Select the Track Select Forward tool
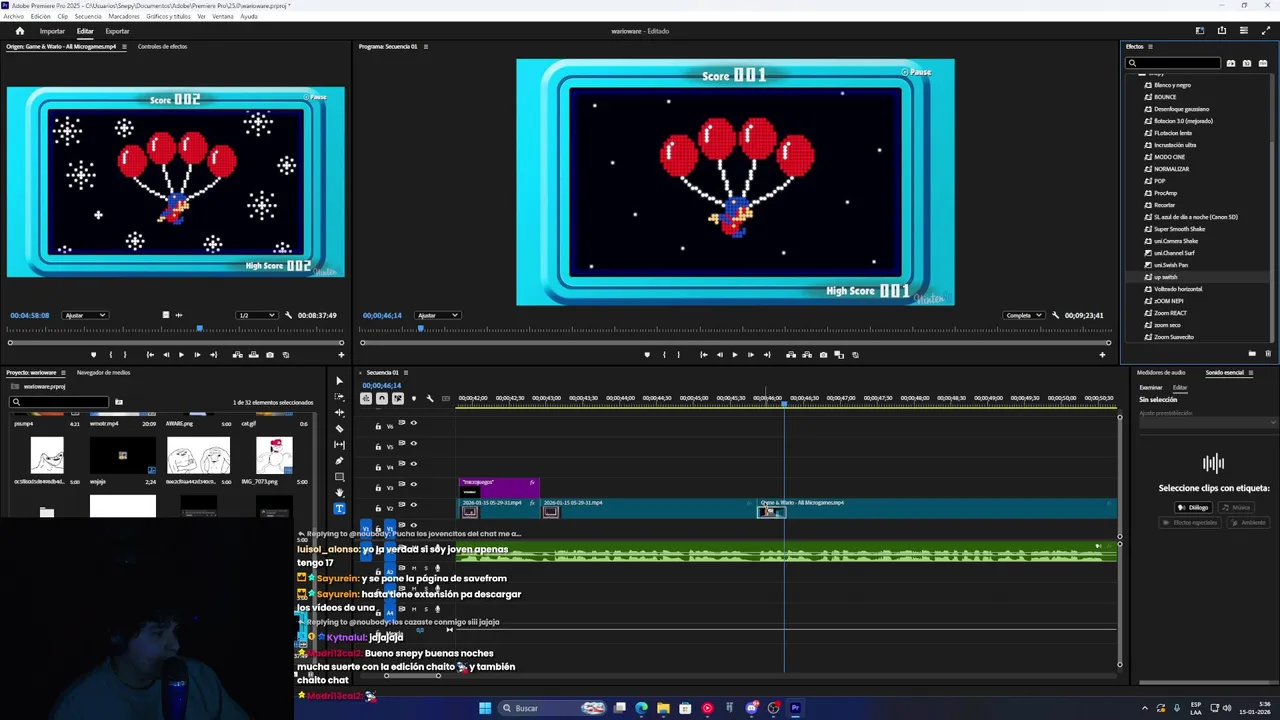Image resolution: width=1280 pixels, height=720 pixels. 339,397
